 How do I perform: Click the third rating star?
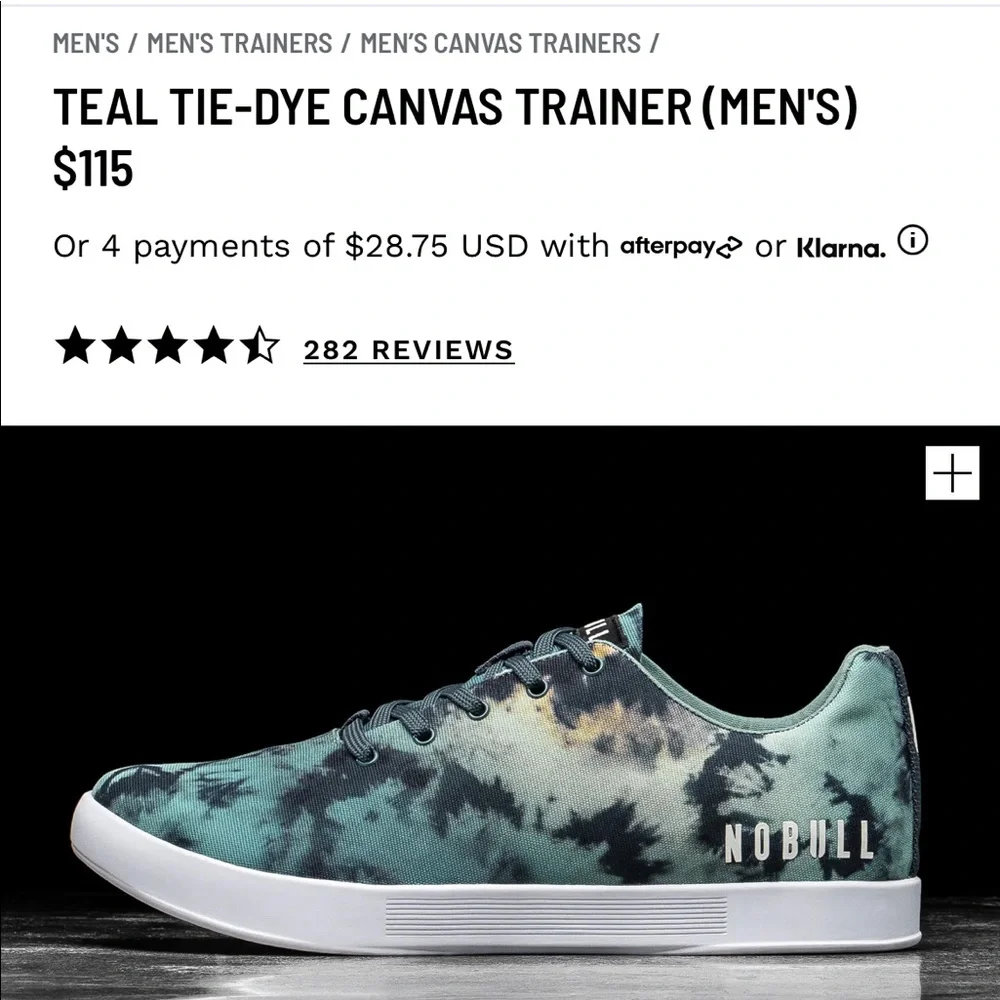click(x=168, y=345)
